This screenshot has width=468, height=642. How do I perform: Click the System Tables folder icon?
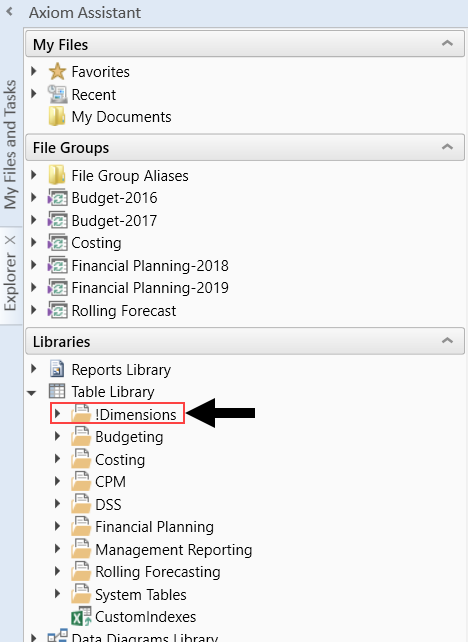point(81,594)
